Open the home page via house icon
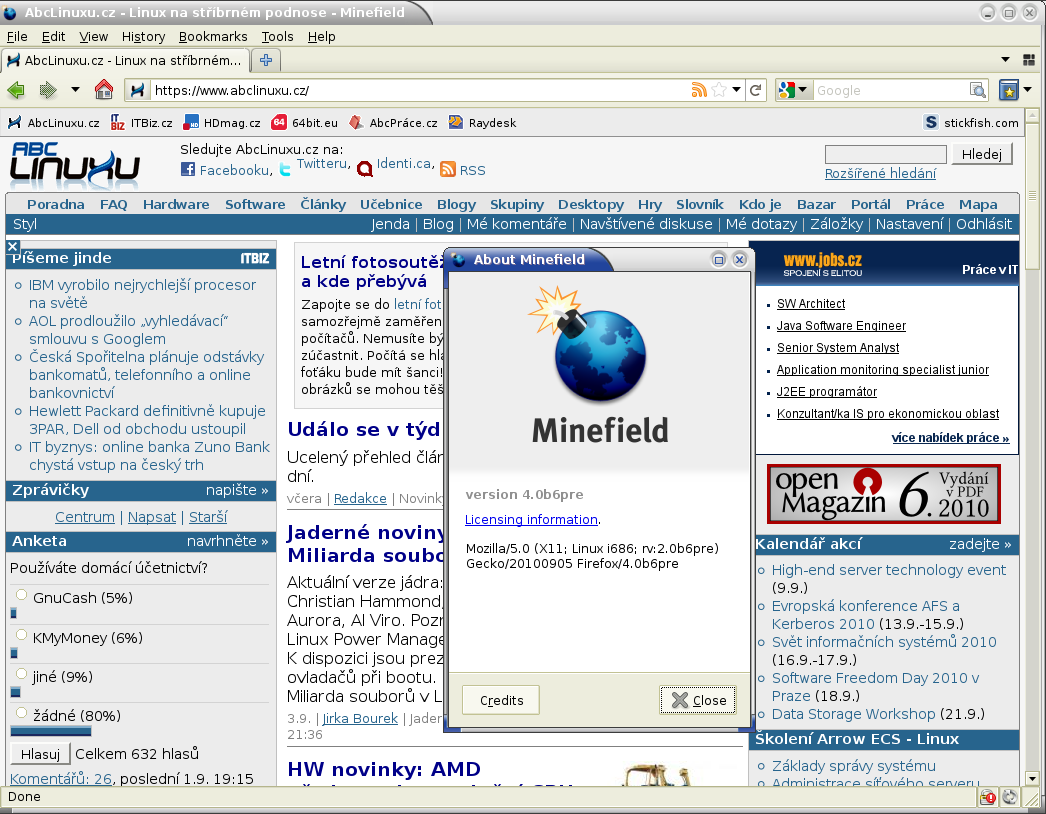This screenshot has width=1046, height=814. pyautogui.click(x=103, y=89)
